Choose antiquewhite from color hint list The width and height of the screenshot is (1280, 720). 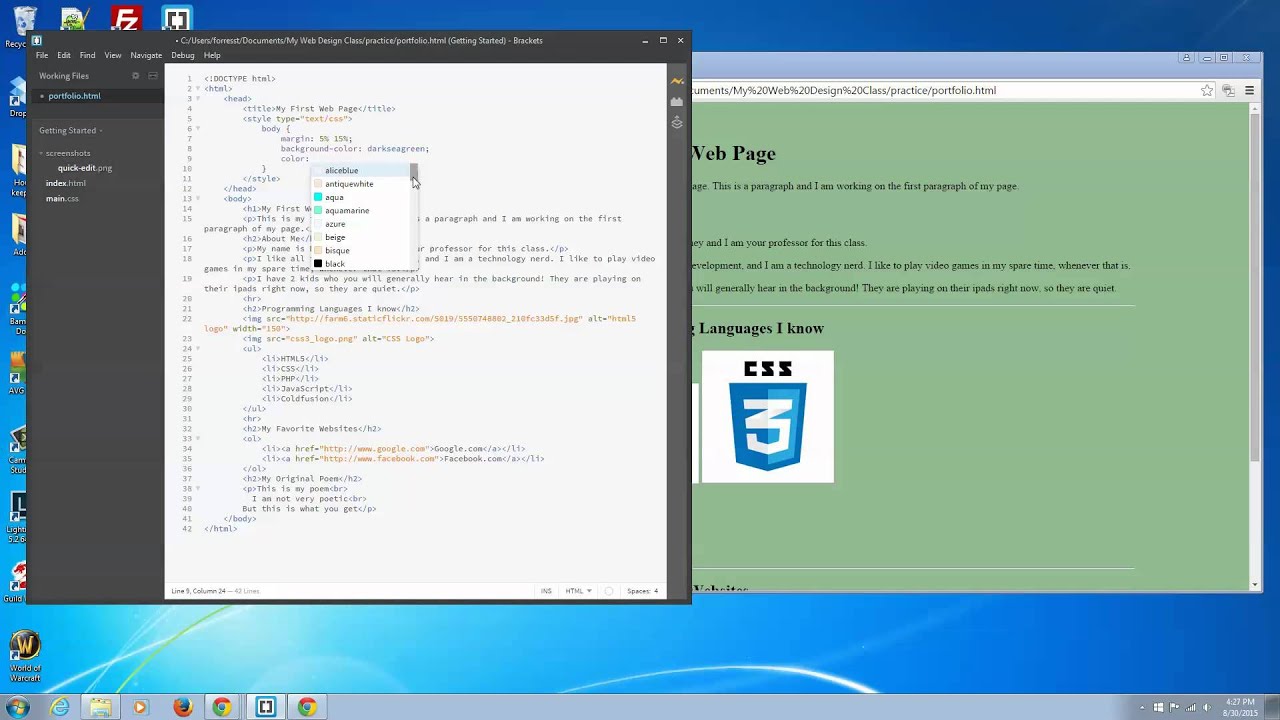[x=361, y=184]
